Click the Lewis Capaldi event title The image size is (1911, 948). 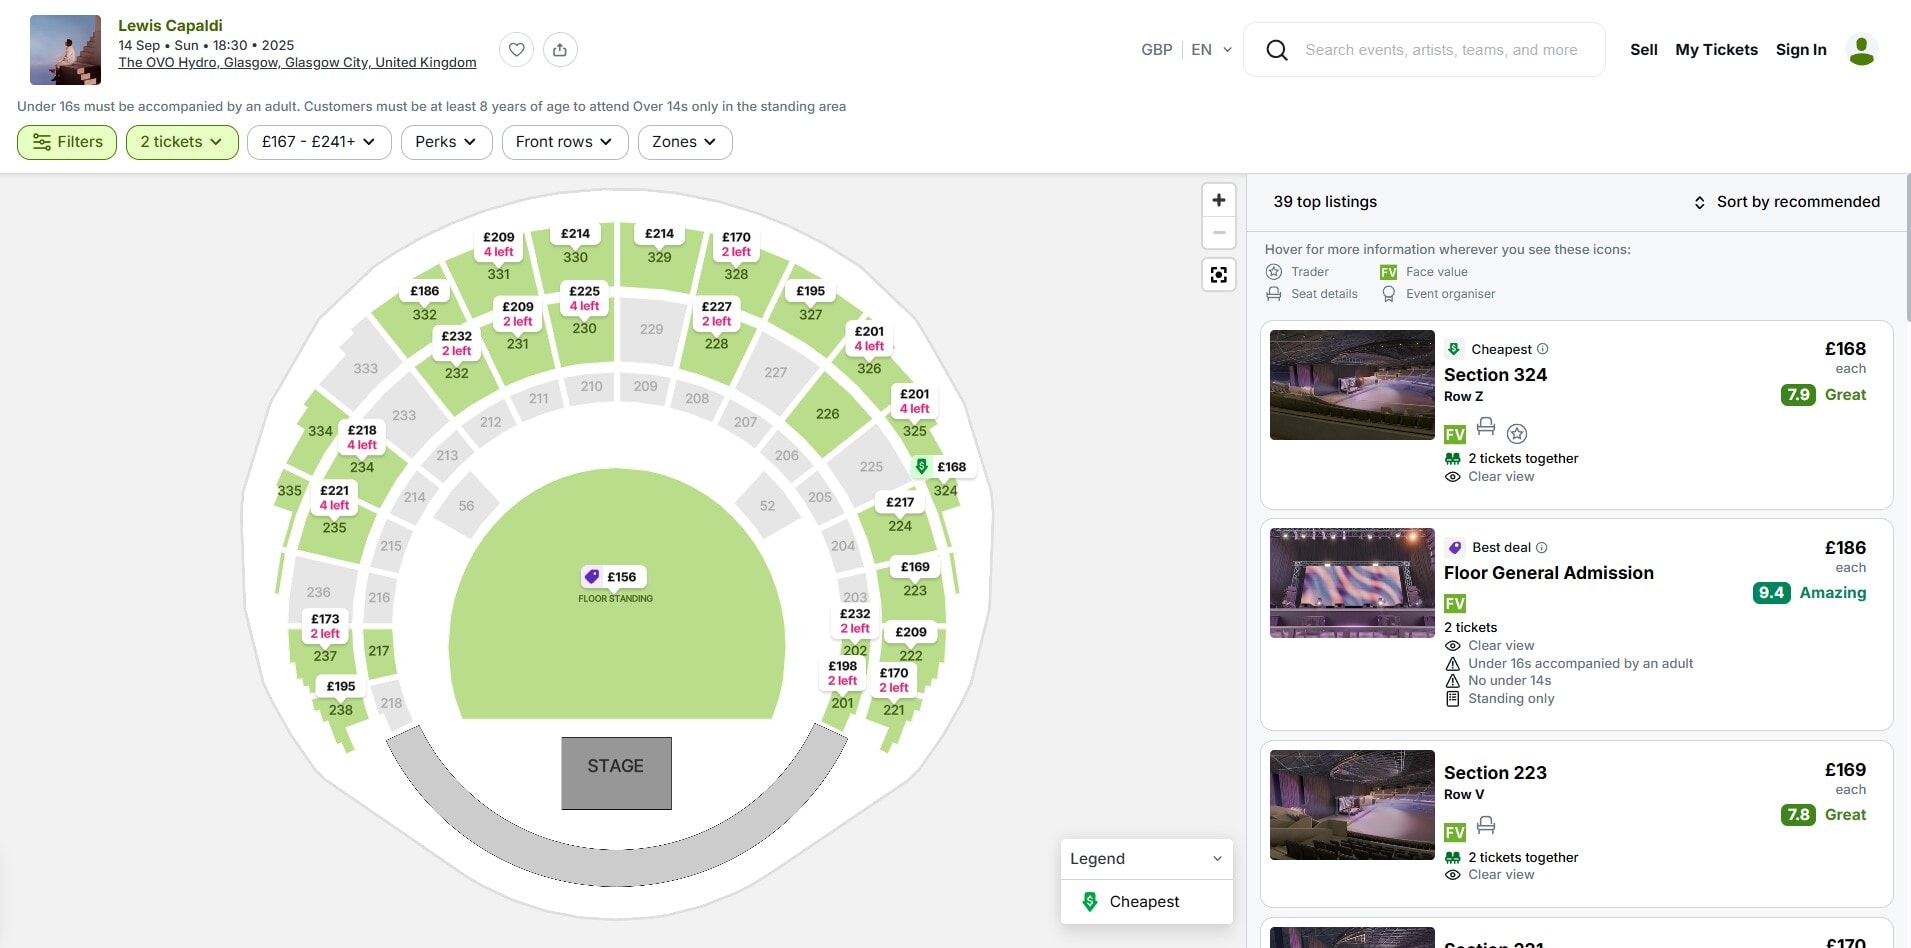[x=170, y=26]
